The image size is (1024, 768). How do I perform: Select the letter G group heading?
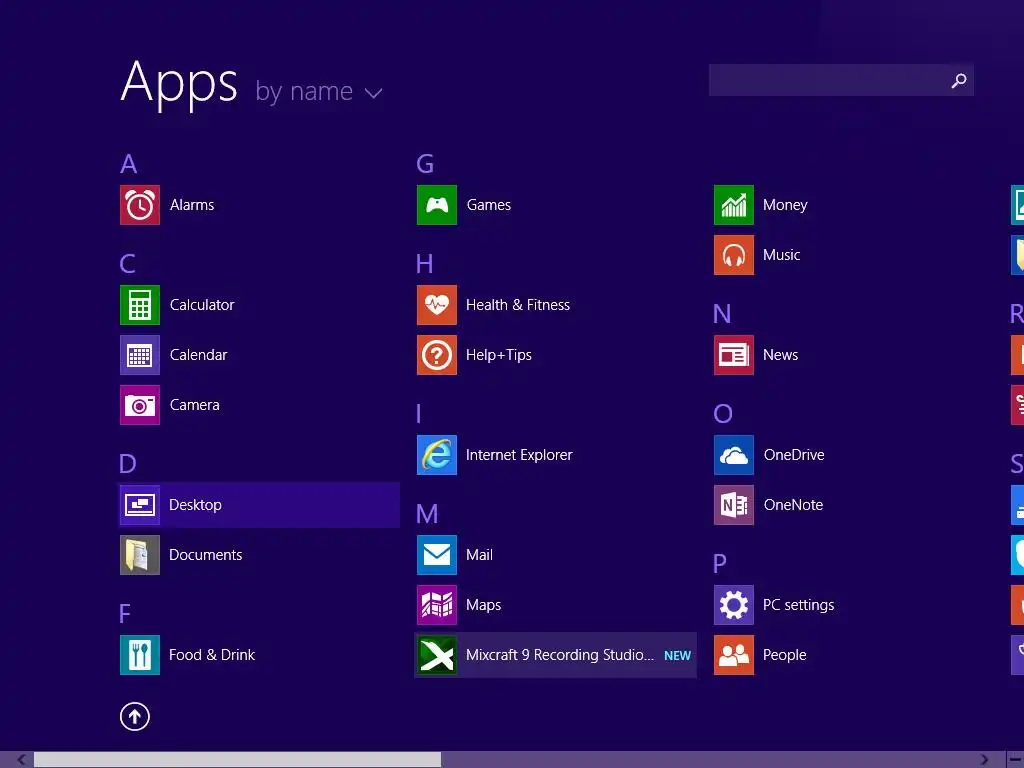pos(425,164)
